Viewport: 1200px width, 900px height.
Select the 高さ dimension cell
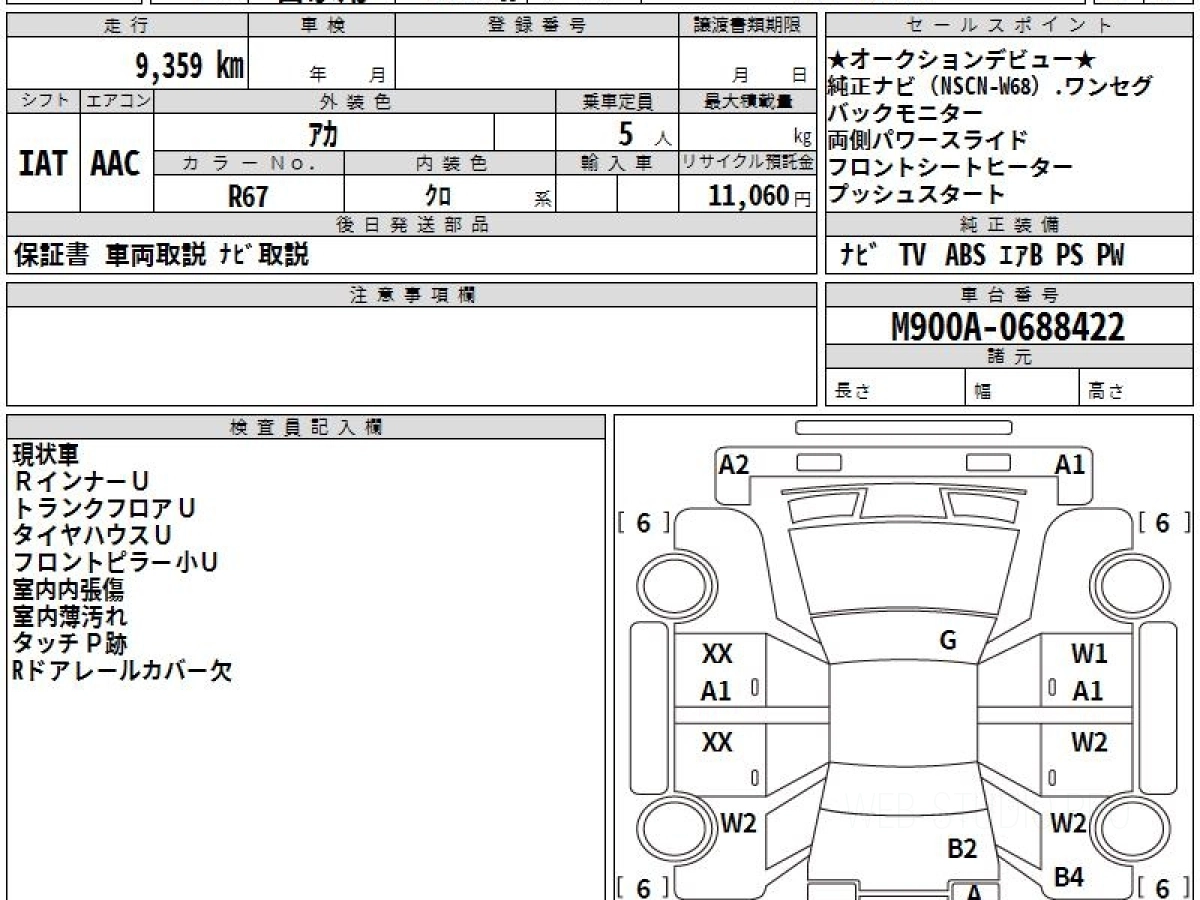pos(1136,389)
